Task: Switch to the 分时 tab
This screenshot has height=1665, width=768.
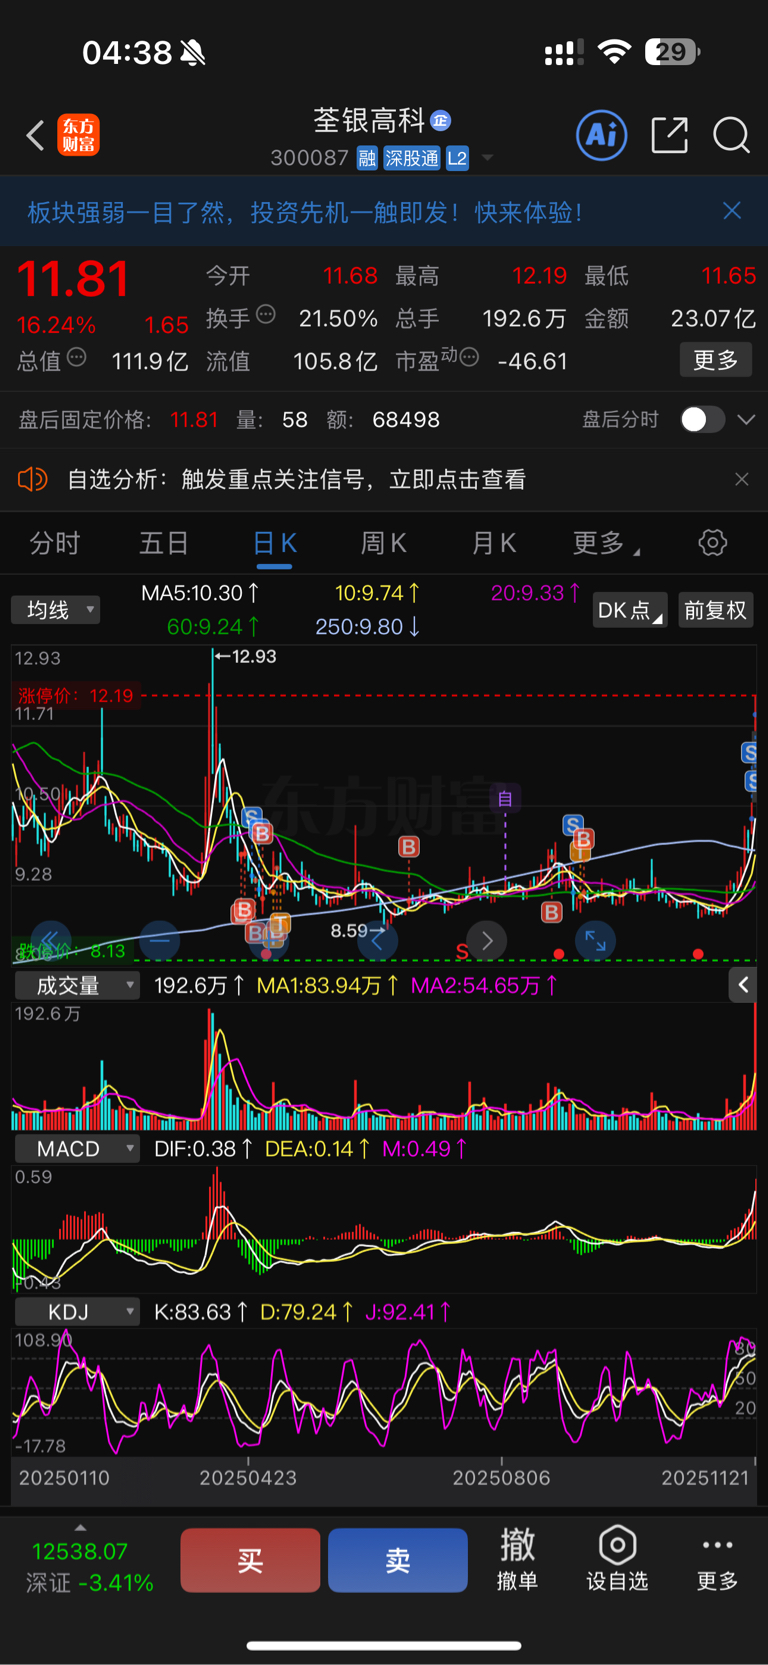Action: (x=54, y=543)
